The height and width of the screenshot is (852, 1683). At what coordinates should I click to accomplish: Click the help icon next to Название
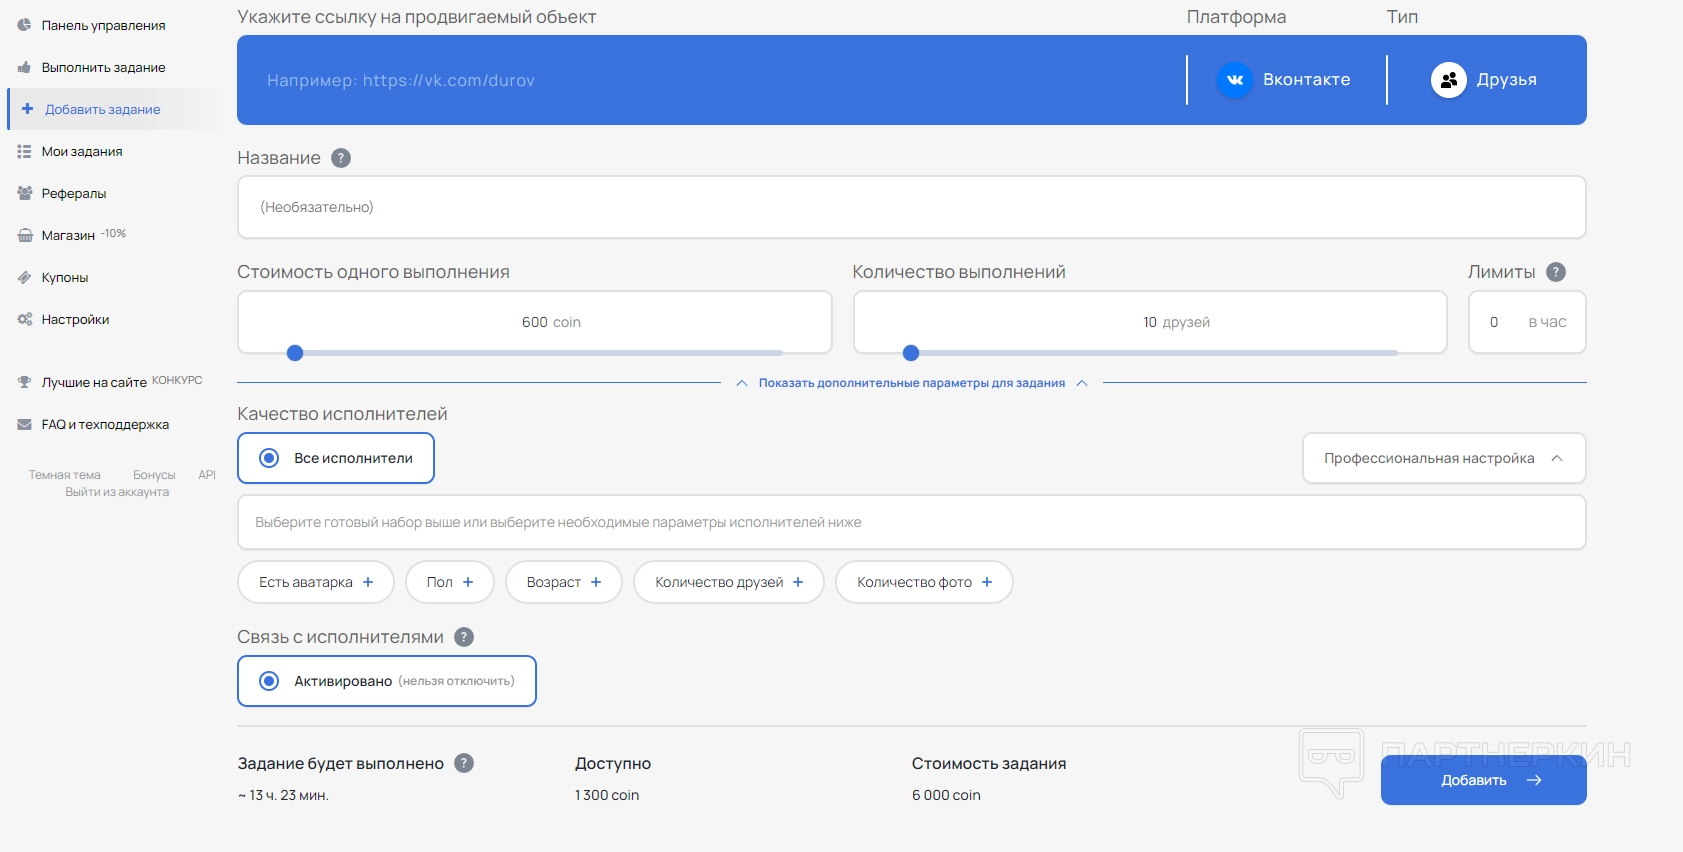pos(341,158)
